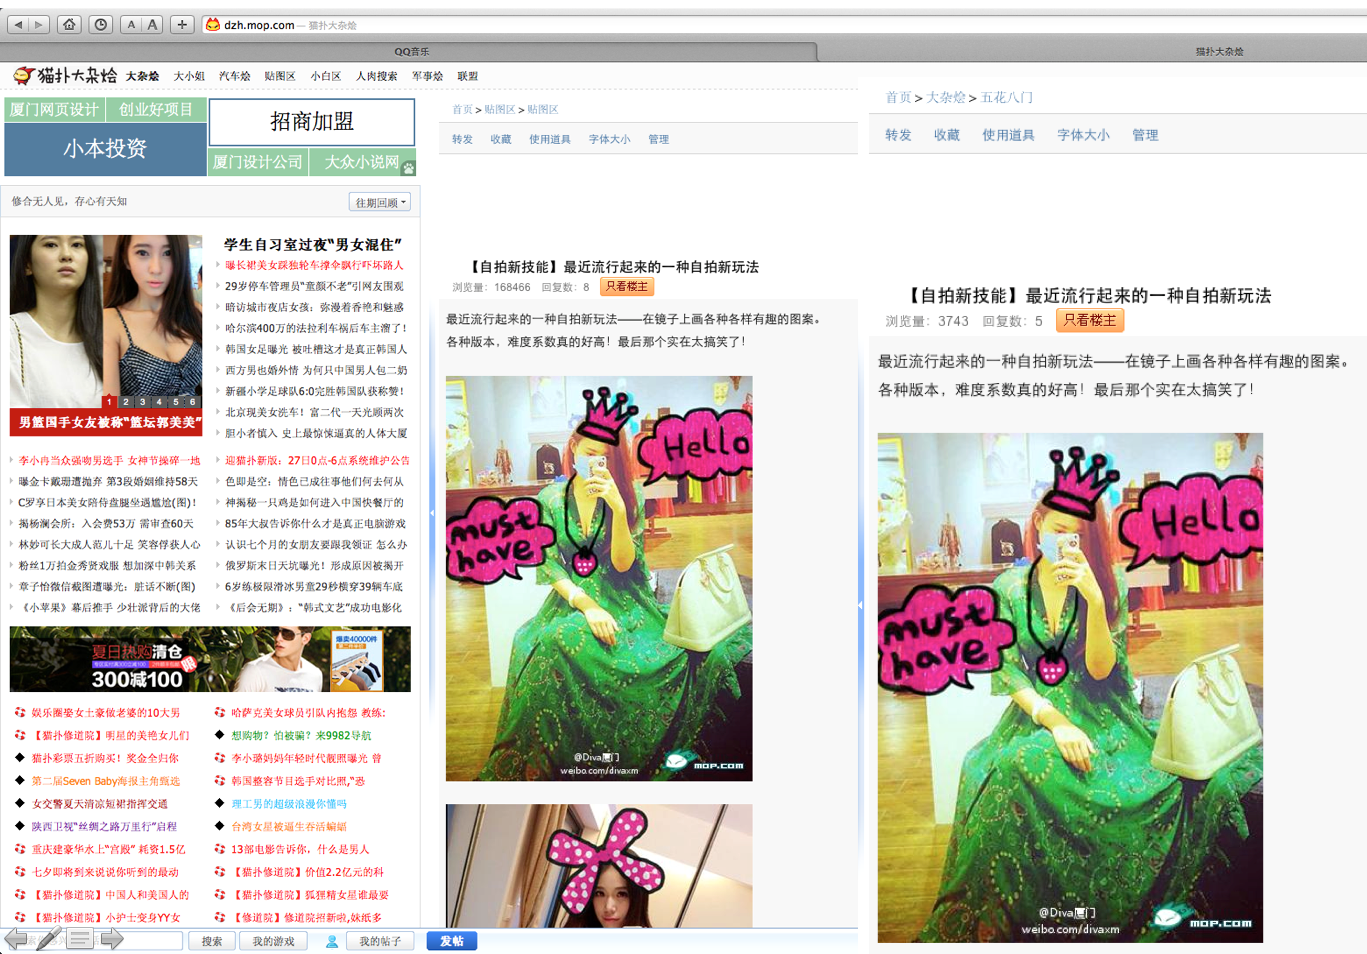Click the blue user icon beside 我的帖子
This screenshot has height=954, width=1367.
[331, 941]
